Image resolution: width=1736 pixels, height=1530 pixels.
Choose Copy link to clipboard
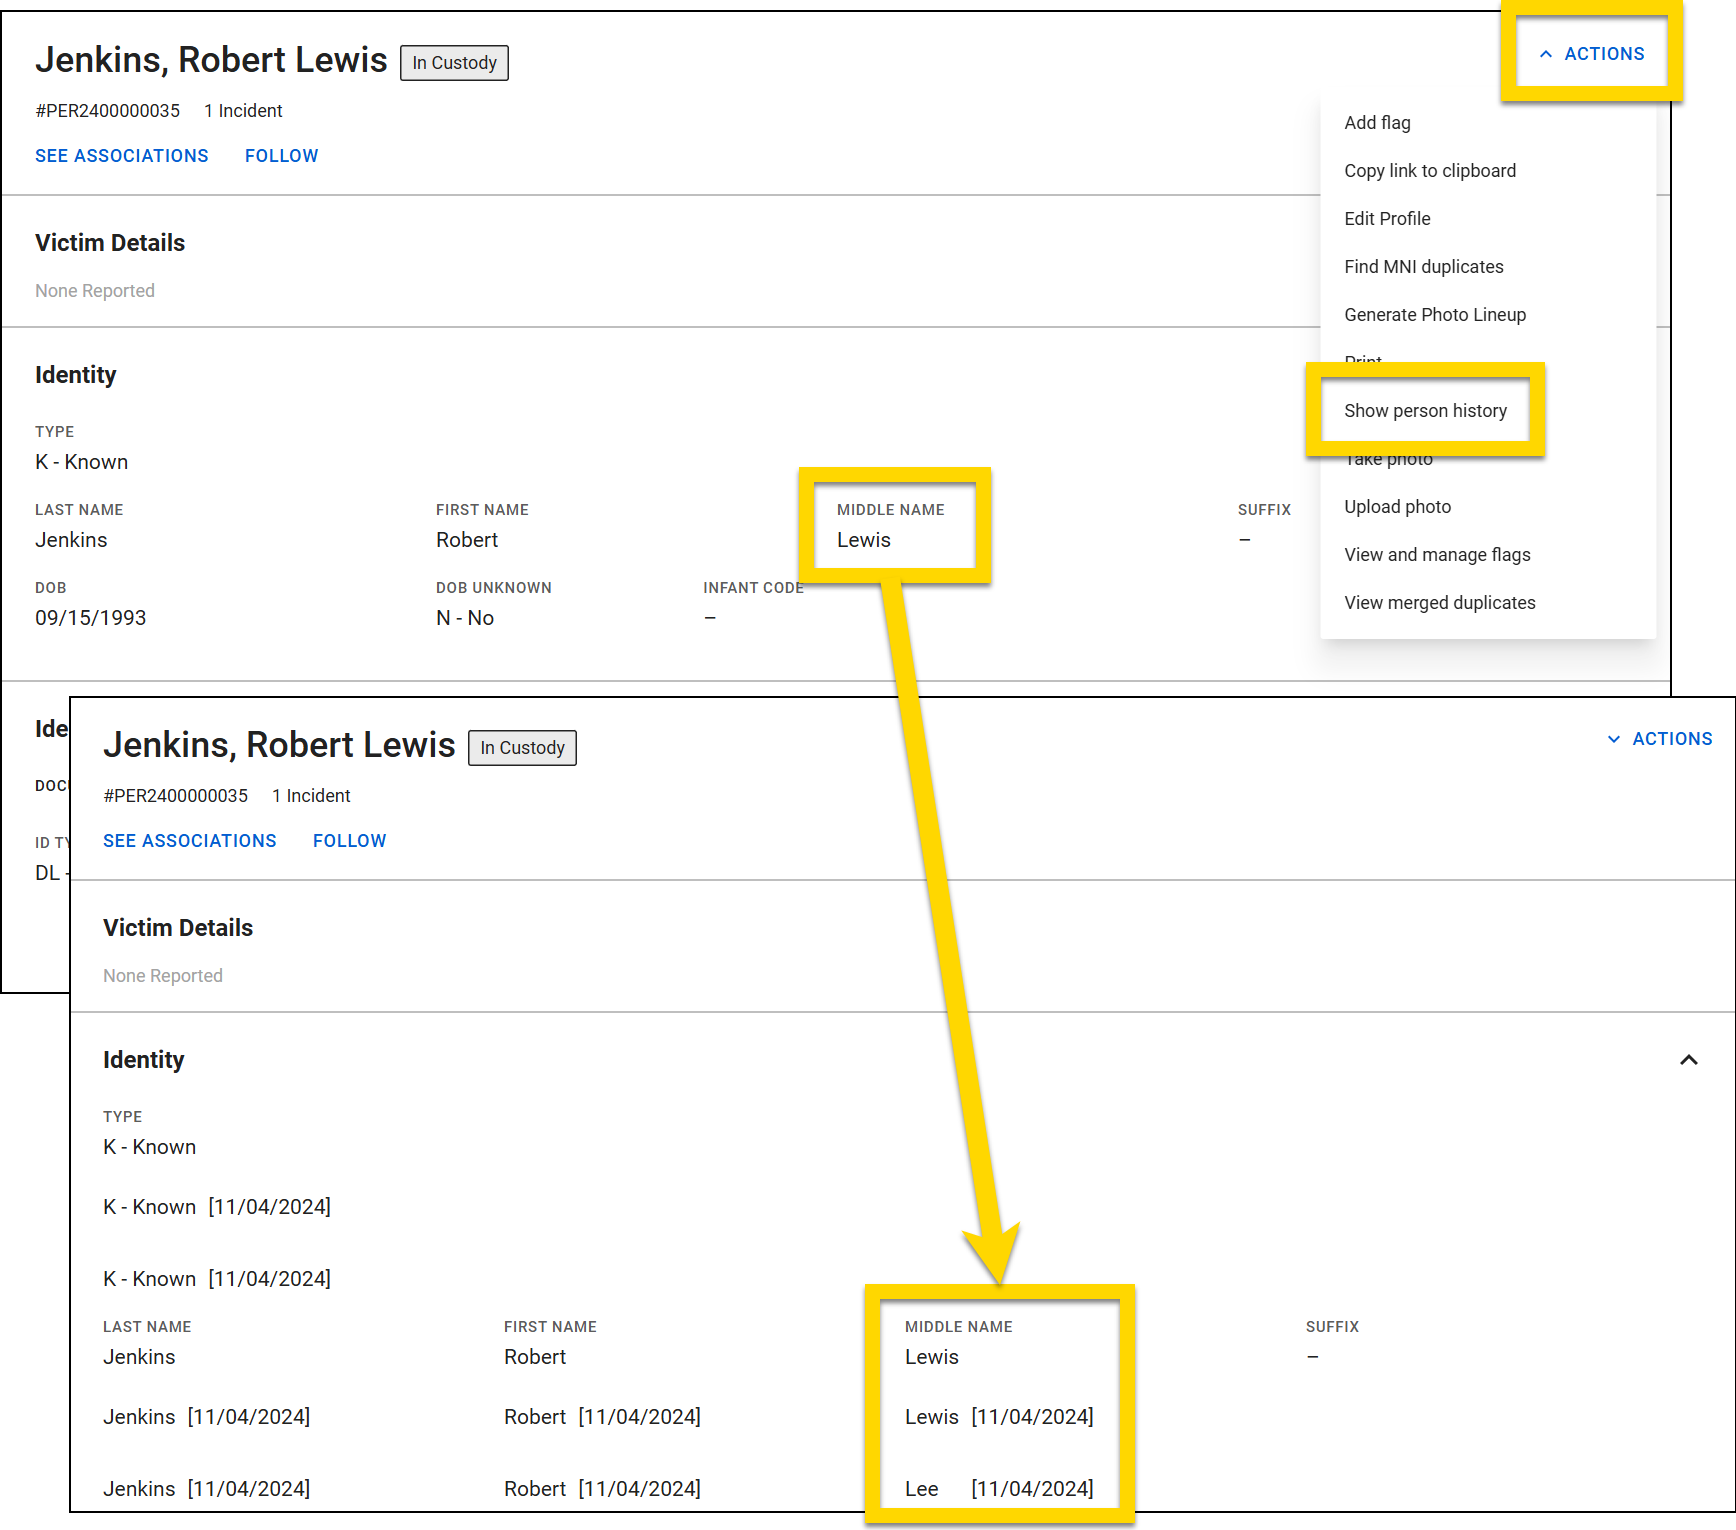tap(1430, 170)
